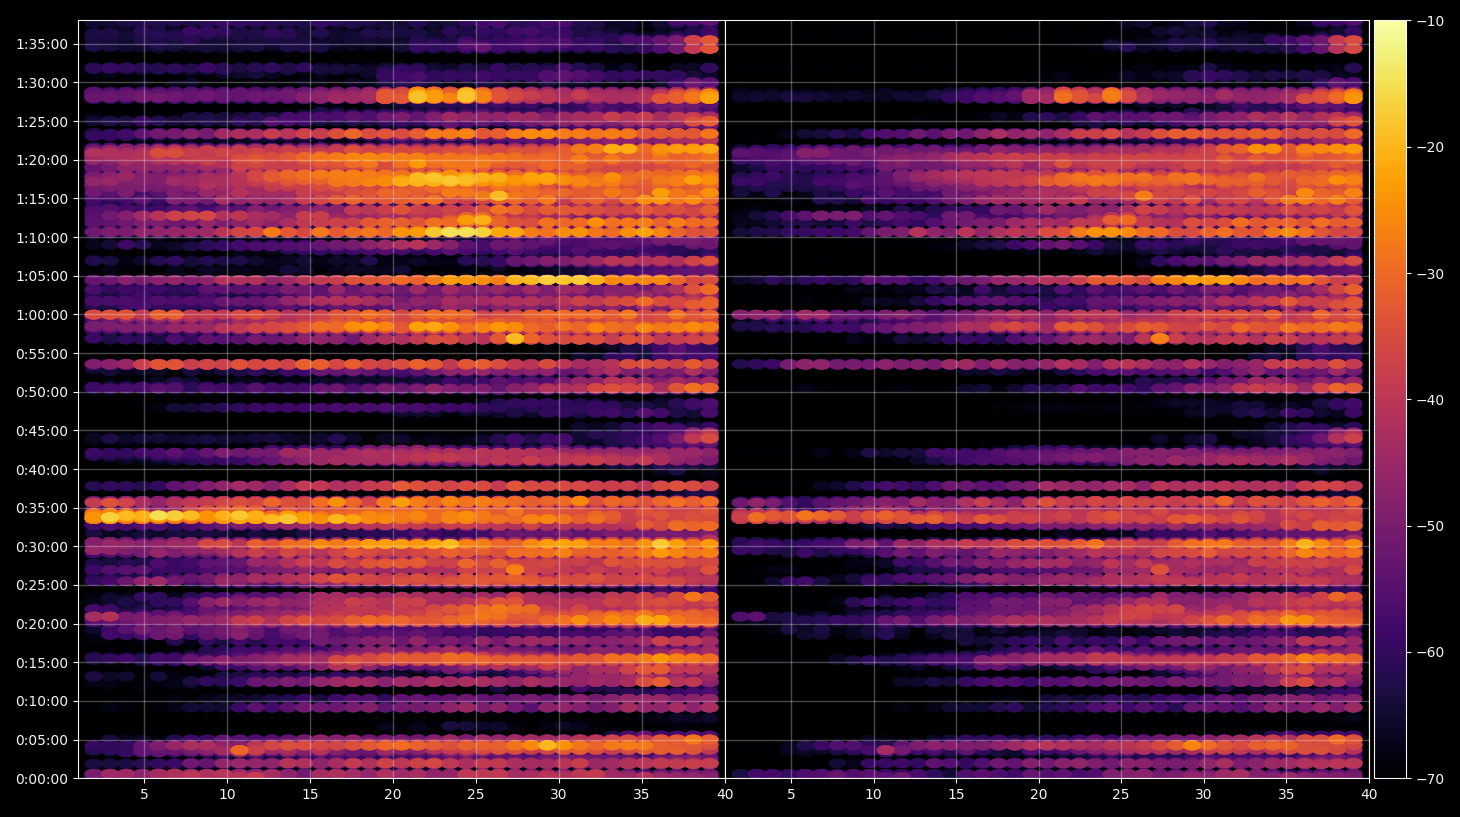The width and height of the screenshot is (1460, 817).
Task: Select x-axis label 10 under right heatmap
Action: (873, 795)
